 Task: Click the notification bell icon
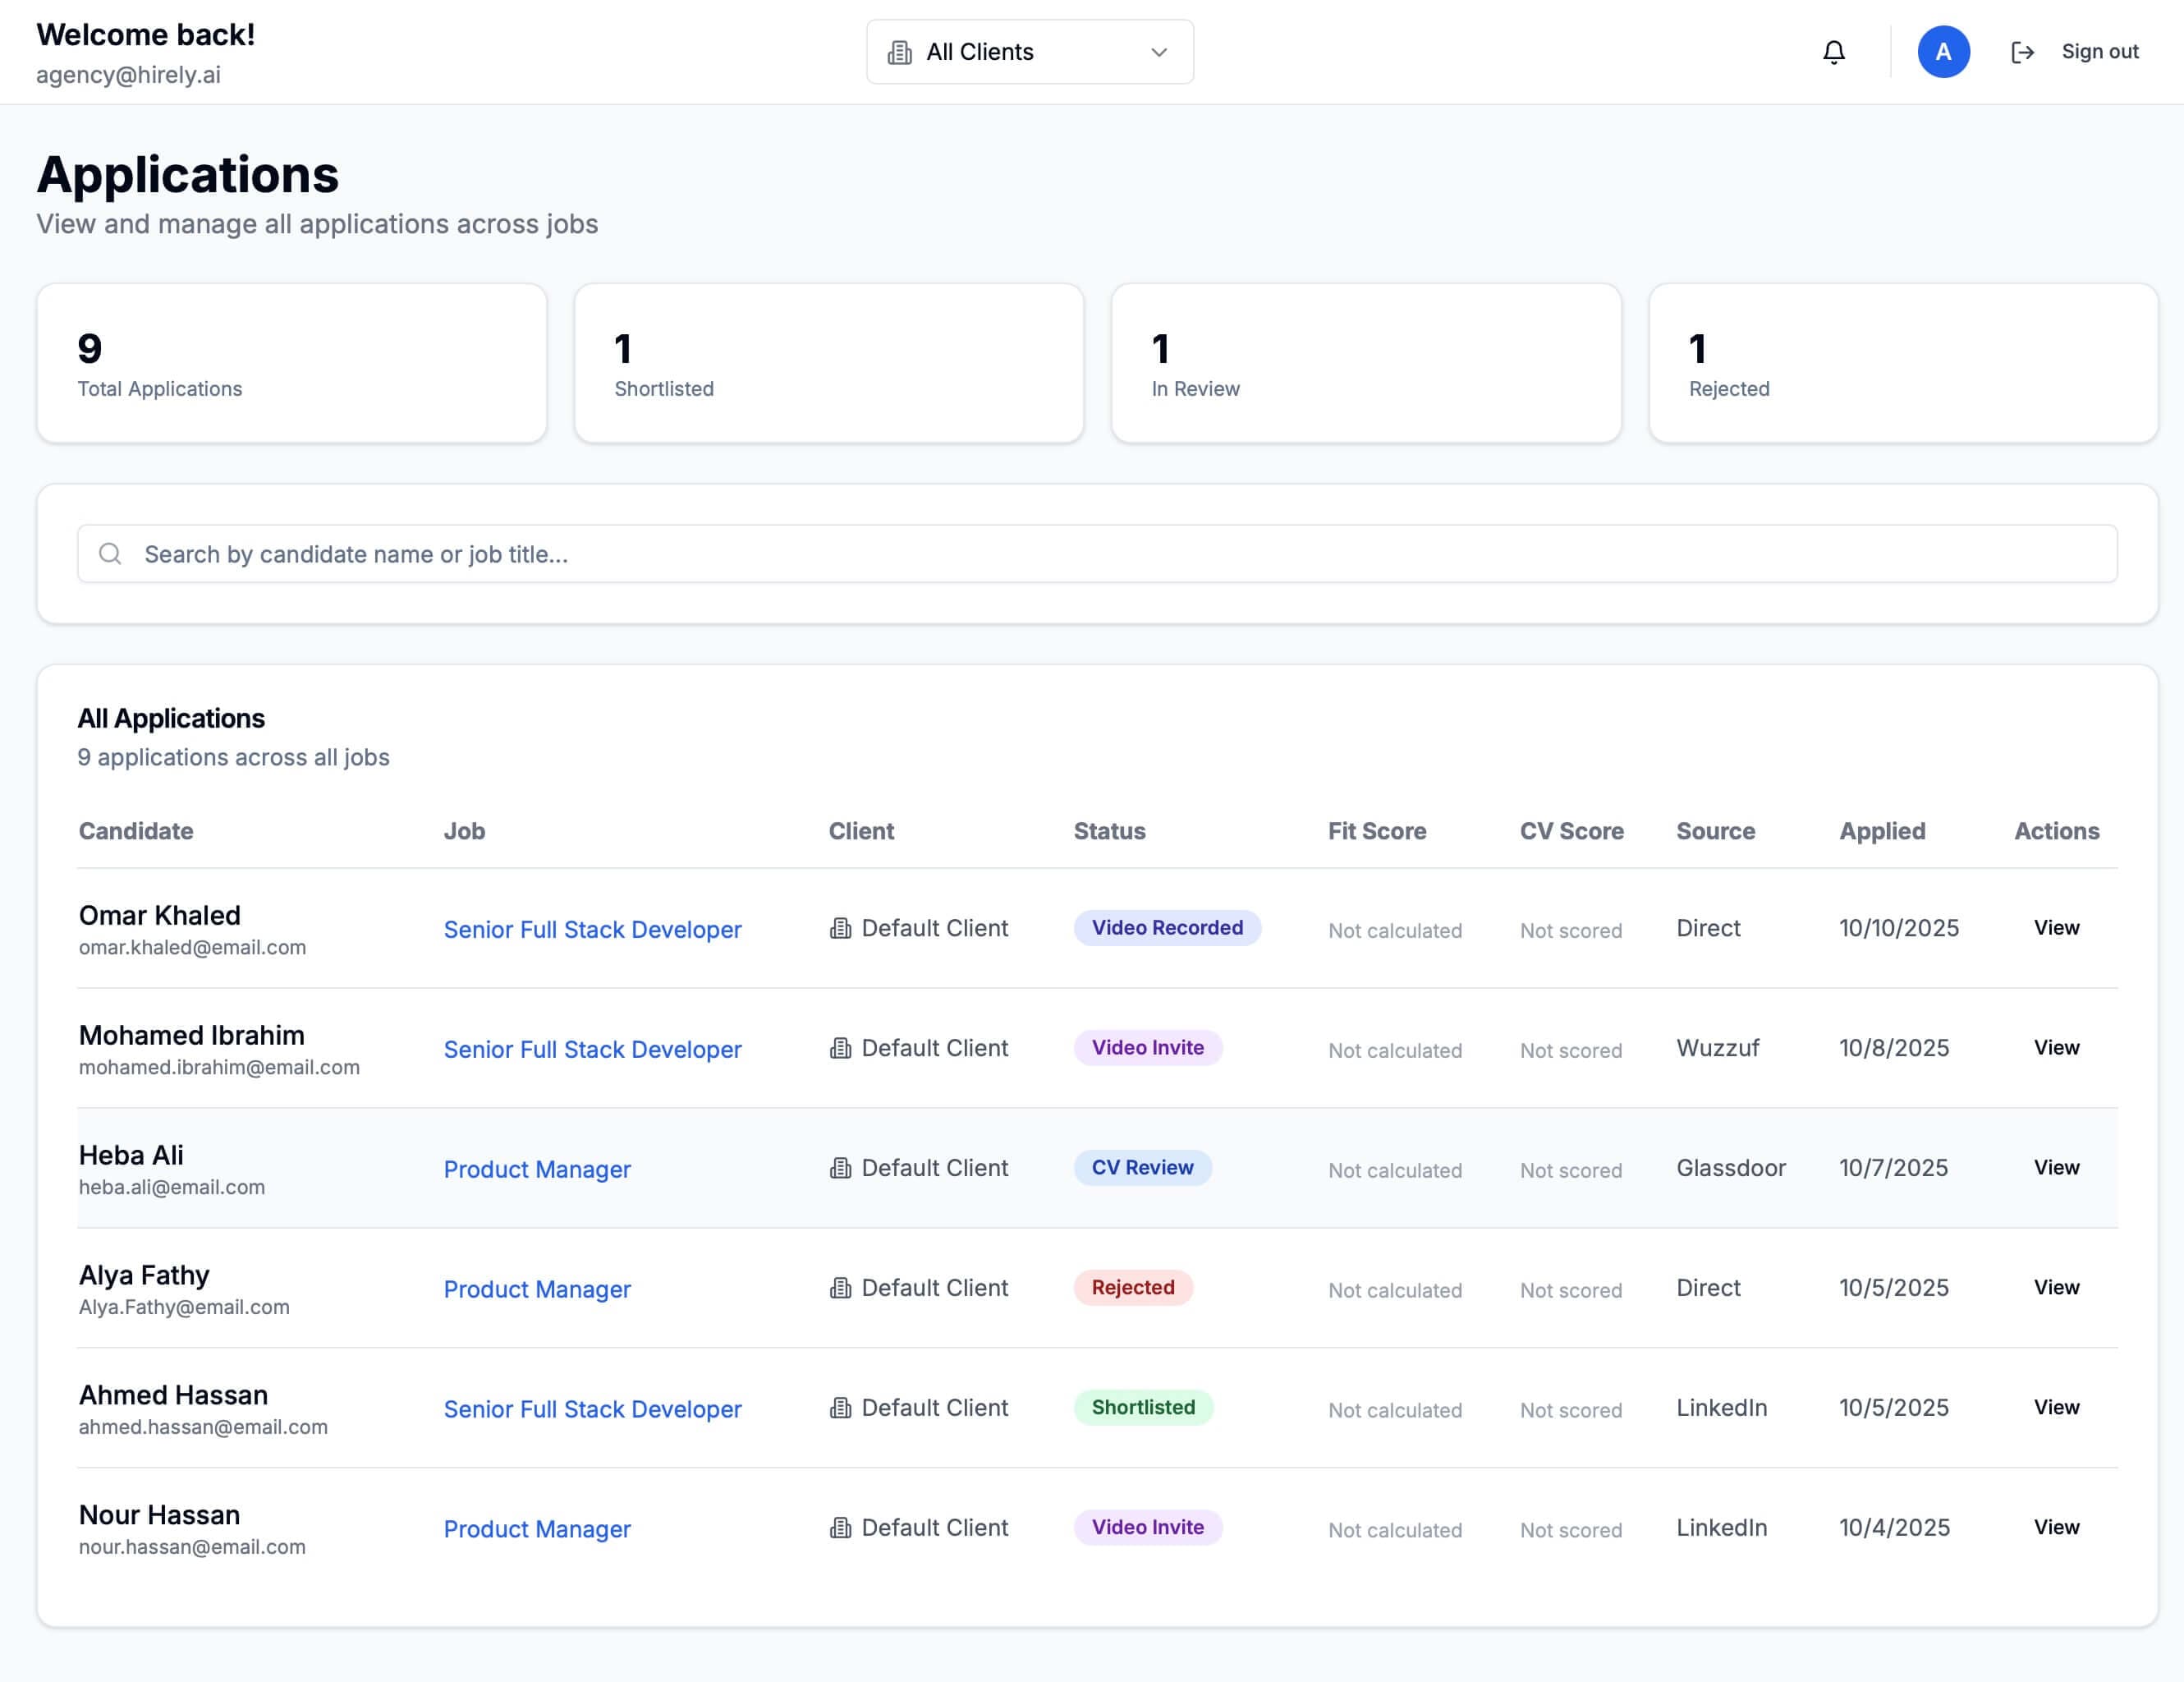(x=1834, y=51)
